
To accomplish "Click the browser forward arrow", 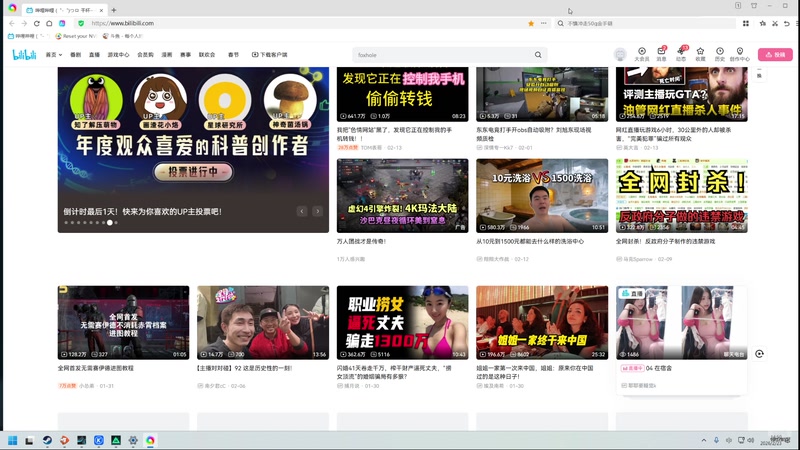I will point(24,23).
